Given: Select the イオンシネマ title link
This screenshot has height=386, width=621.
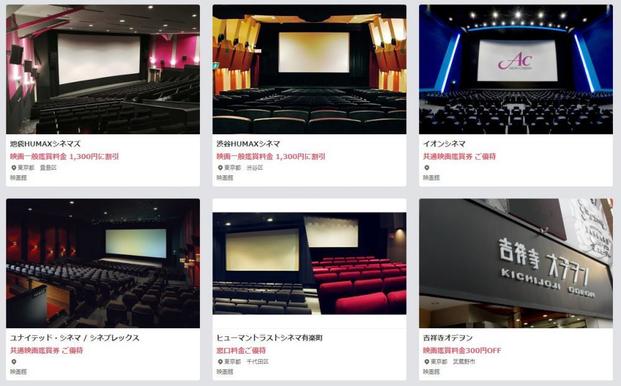Looking at the screenshot, I should click(444, 144).
